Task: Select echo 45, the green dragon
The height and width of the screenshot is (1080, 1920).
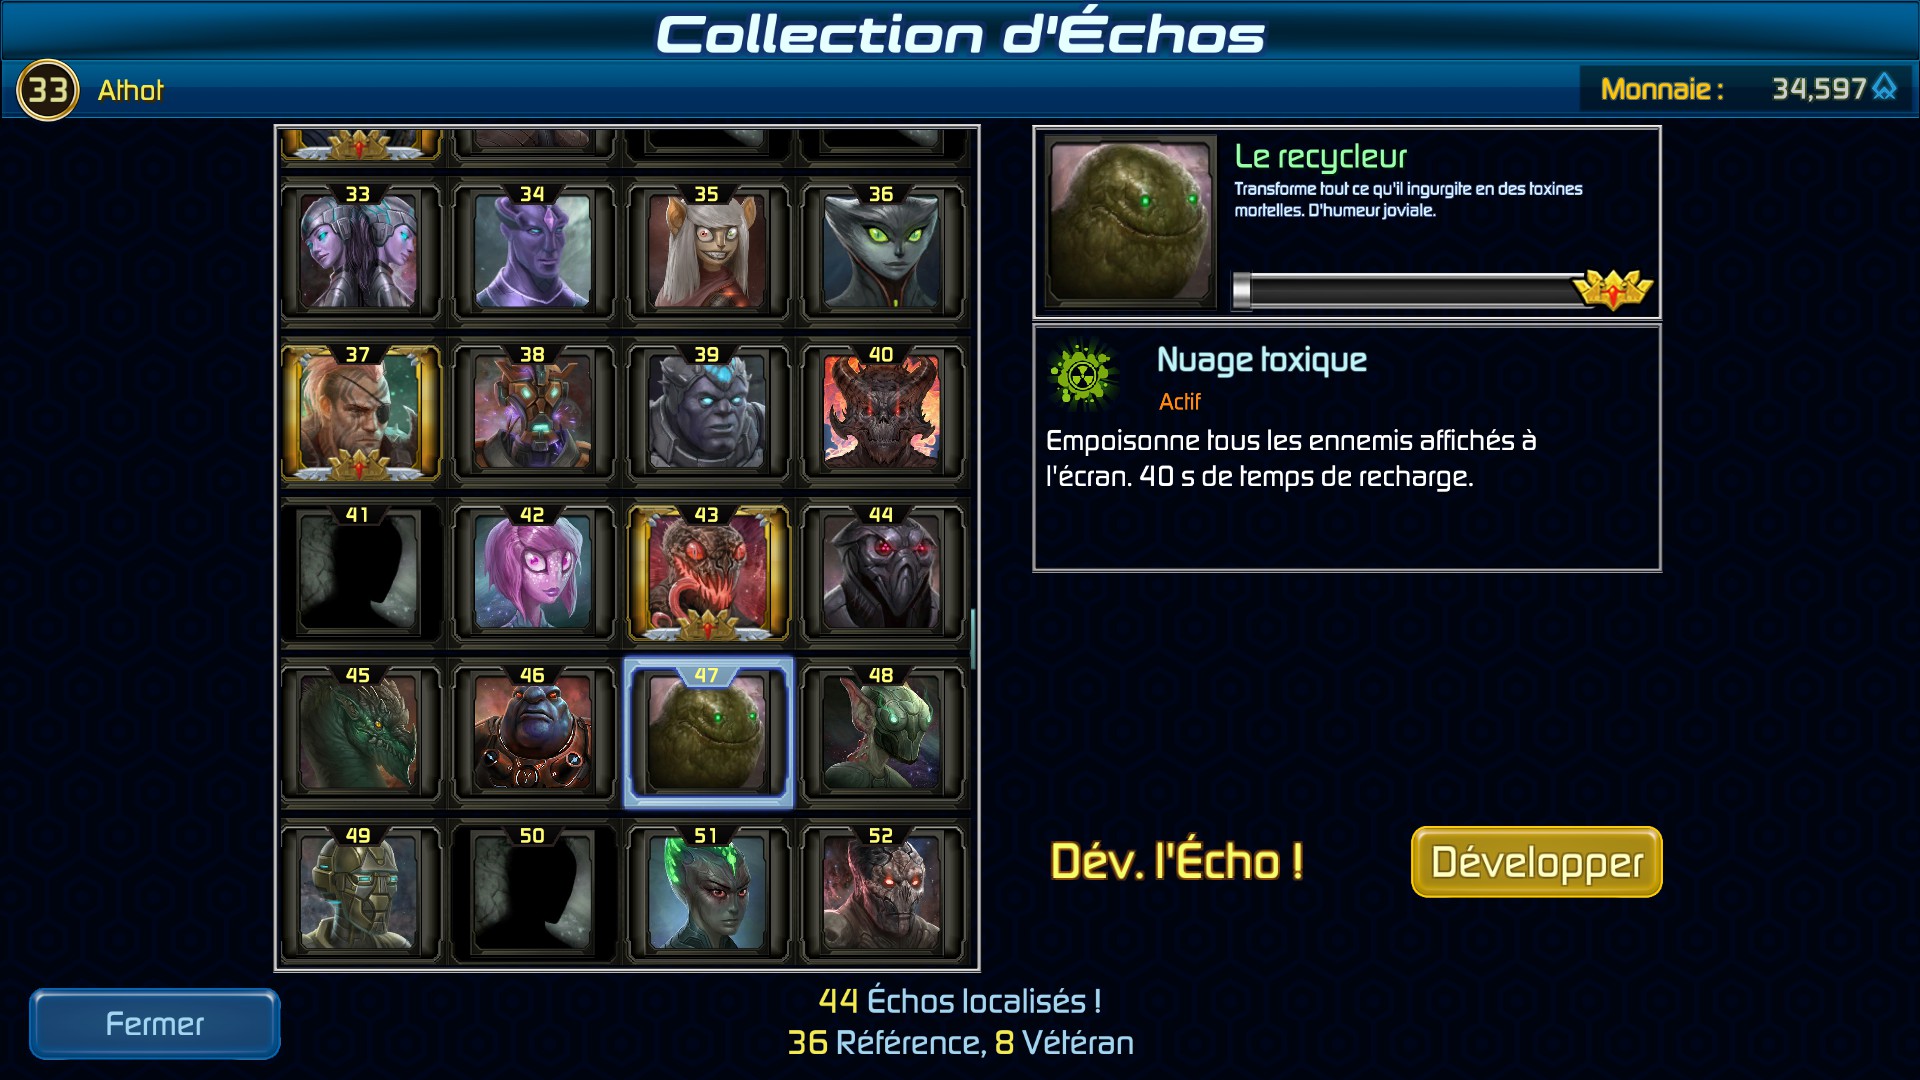Action: (x=359, y=732)
